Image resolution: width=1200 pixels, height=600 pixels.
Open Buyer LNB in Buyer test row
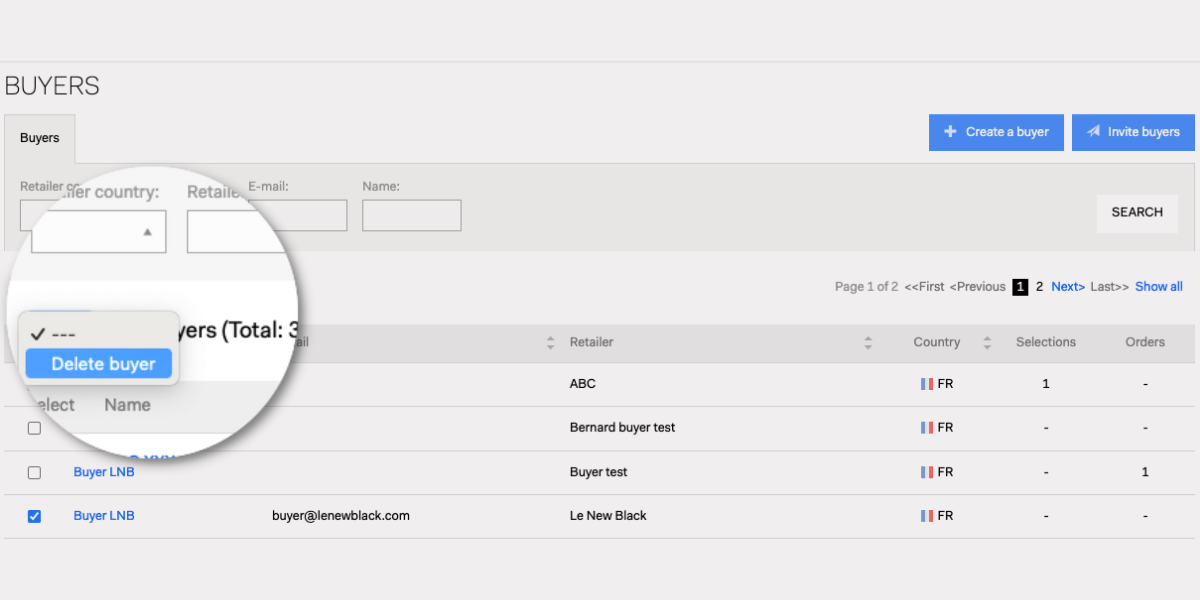tap(104, 472)
